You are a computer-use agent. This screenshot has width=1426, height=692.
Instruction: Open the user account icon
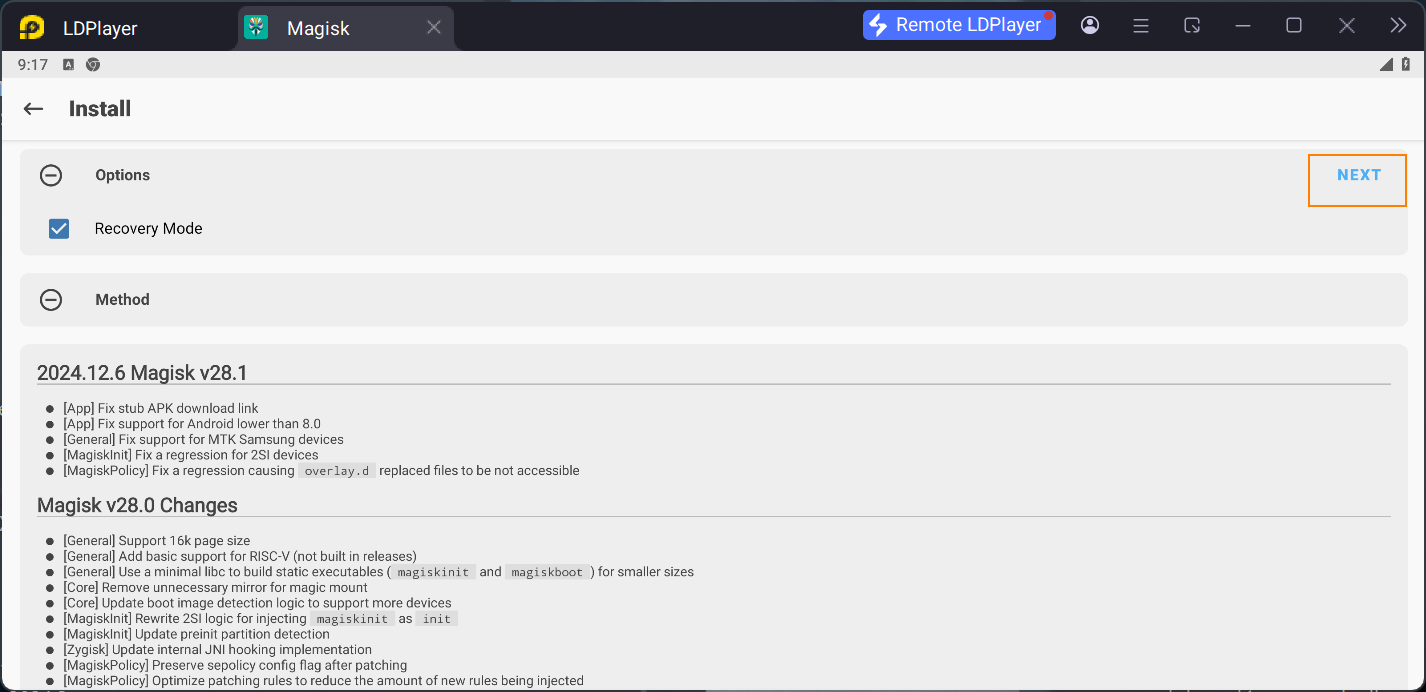[1090, 25]
